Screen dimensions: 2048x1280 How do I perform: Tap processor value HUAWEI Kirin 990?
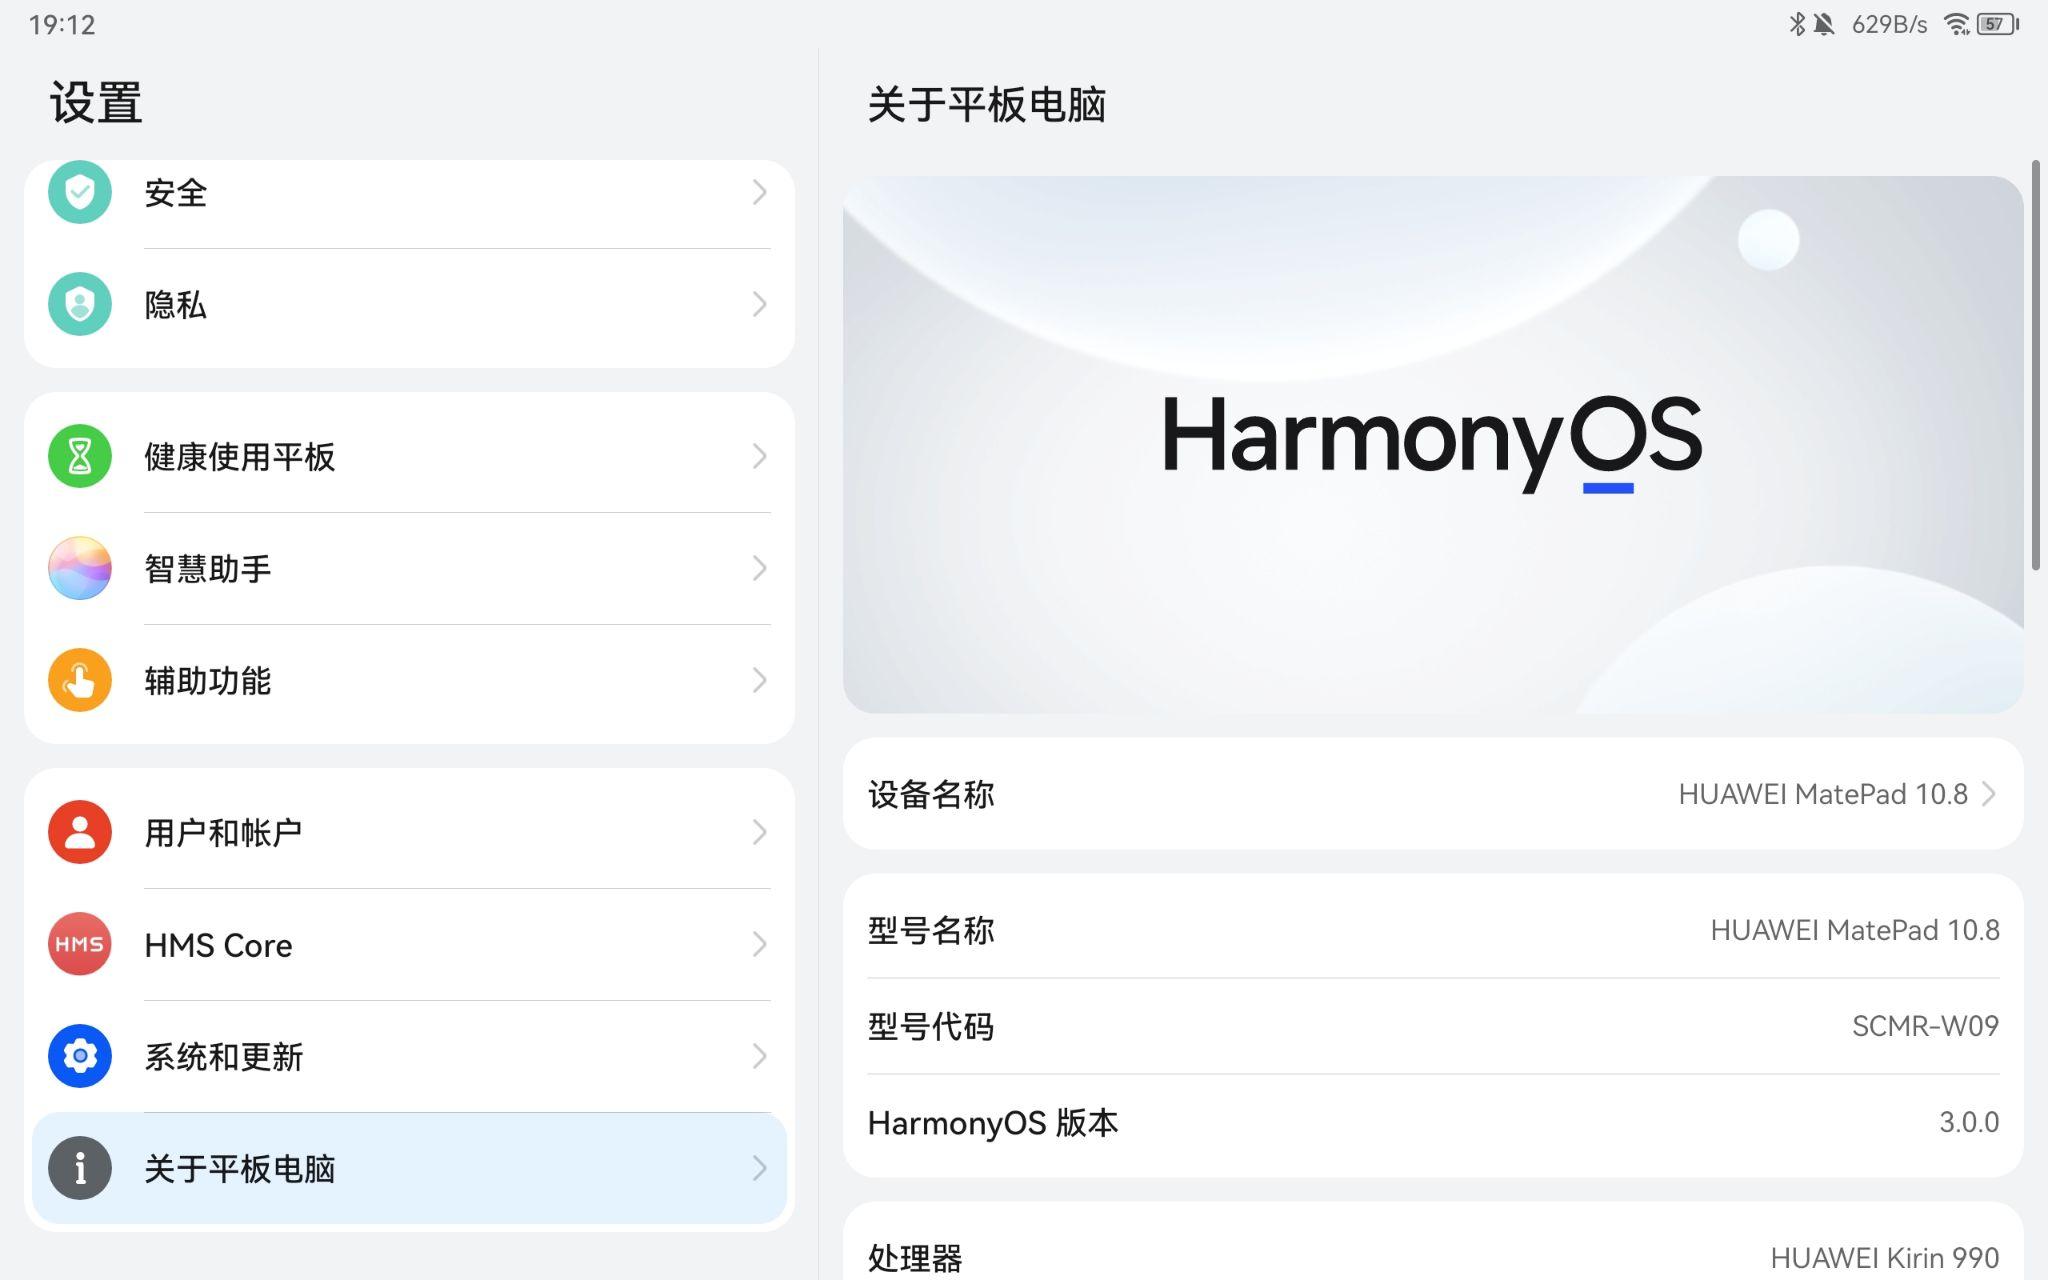[1885, 1258]
